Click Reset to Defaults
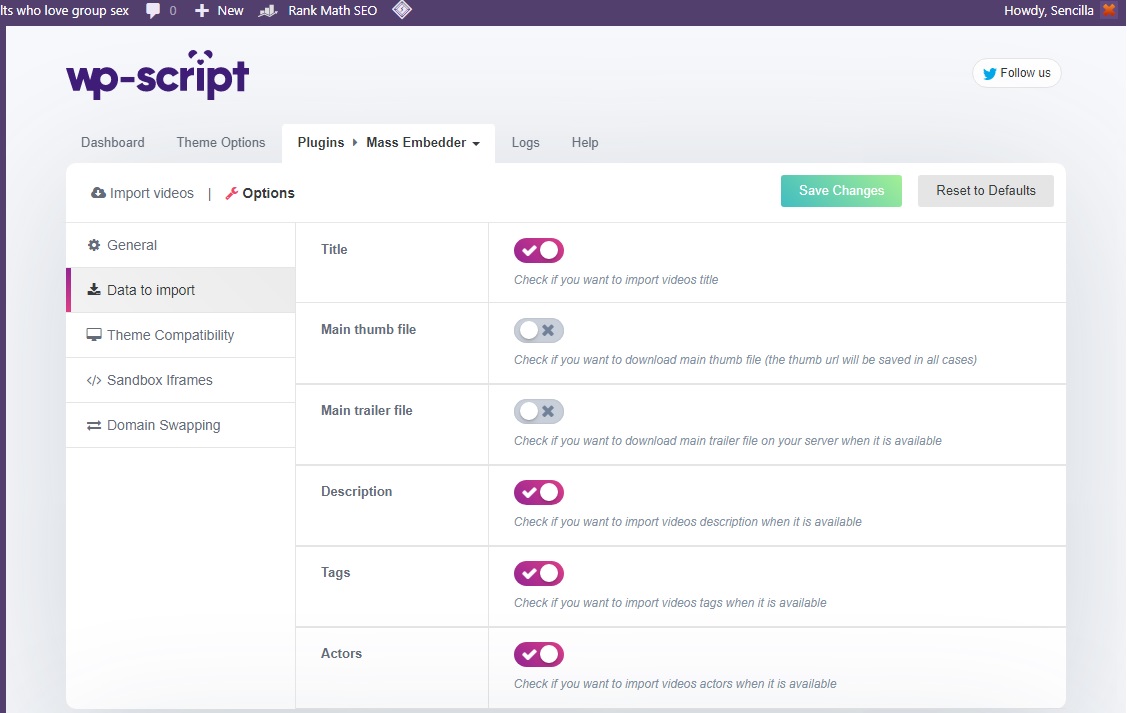1127x713 pixels. [985, 190]
